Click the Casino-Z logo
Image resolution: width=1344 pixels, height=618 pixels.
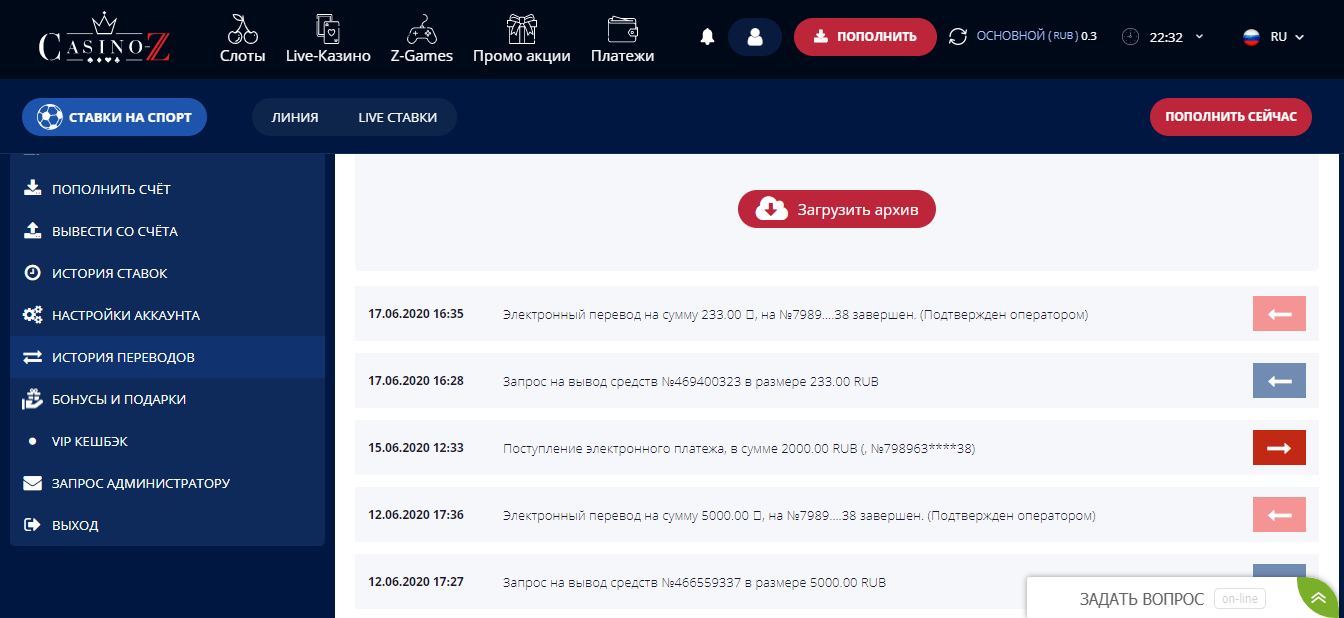click(104, 40)
